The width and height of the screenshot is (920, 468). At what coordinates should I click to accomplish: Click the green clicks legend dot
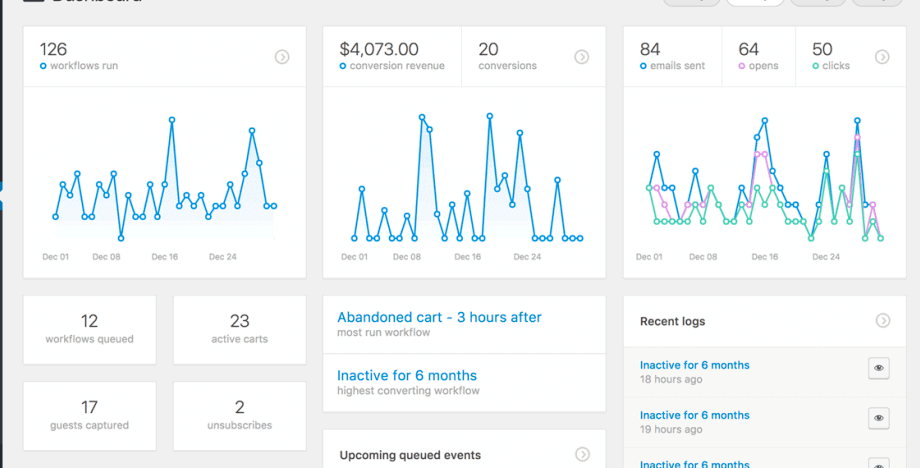pyautogui.click(x=816, y=66)
